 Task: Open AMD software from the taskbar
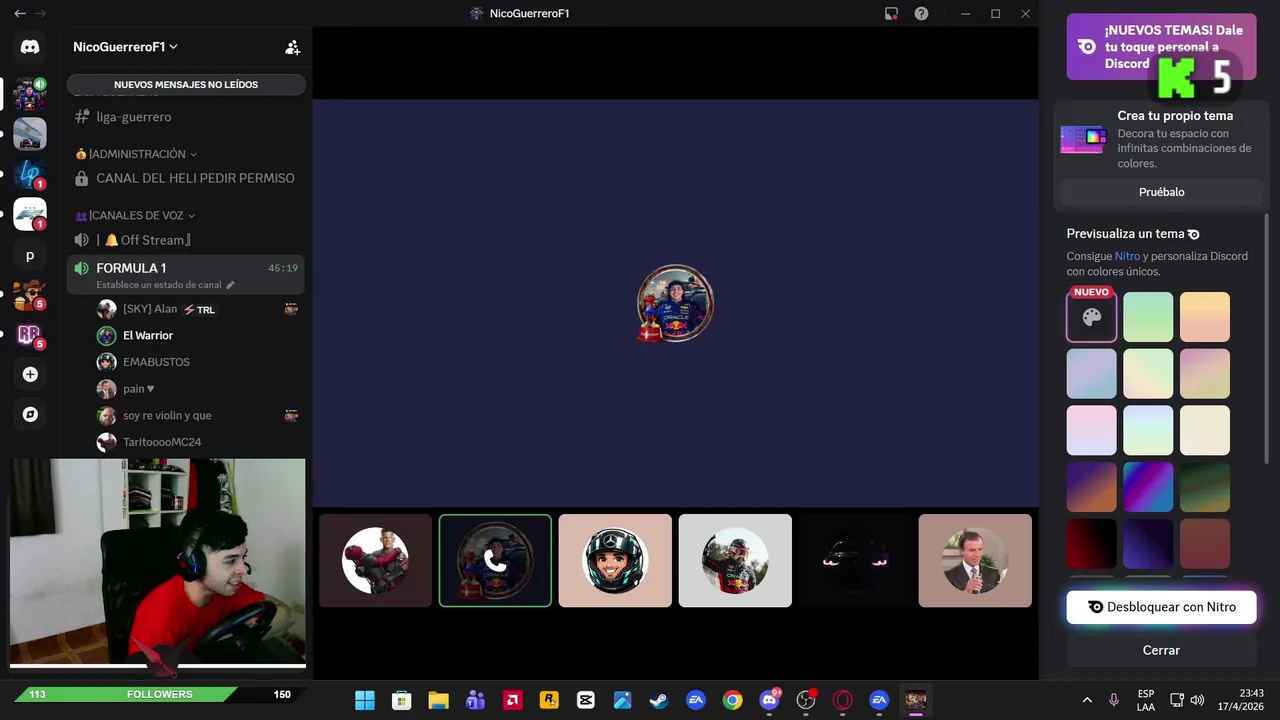pyautogui.click(x=512, y=700)
